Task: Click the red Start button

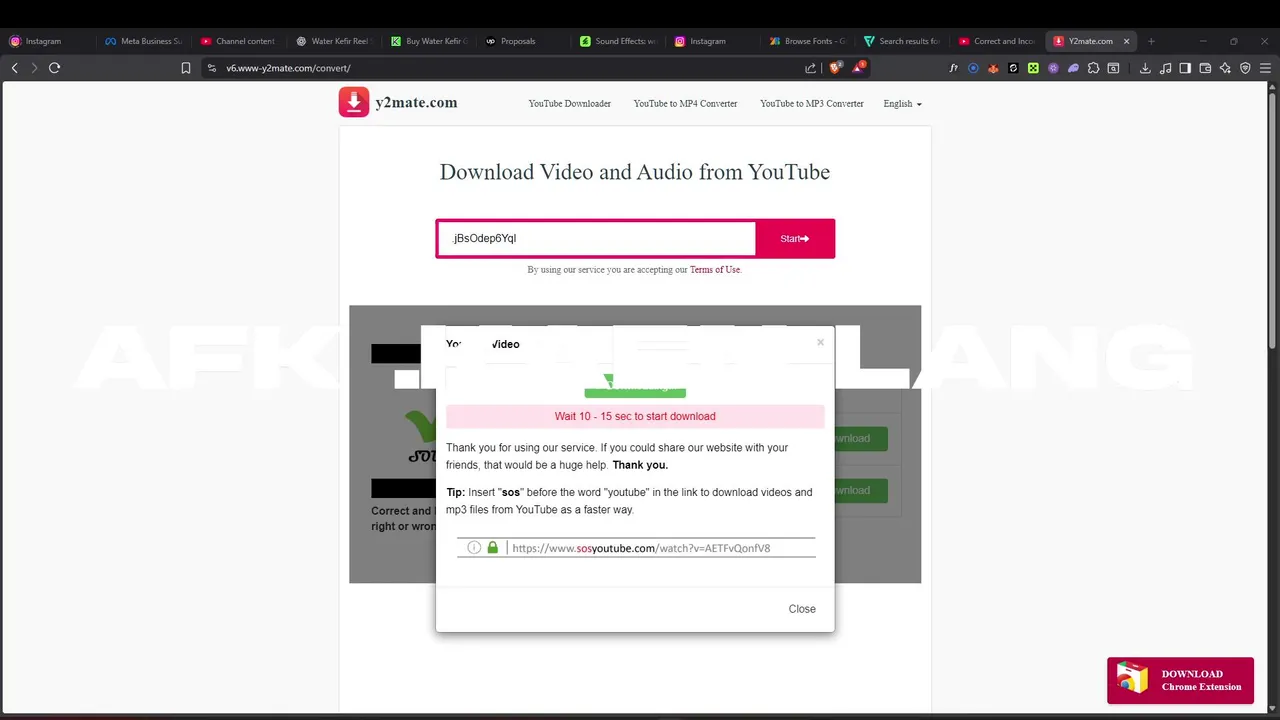Action: point(795,239)
